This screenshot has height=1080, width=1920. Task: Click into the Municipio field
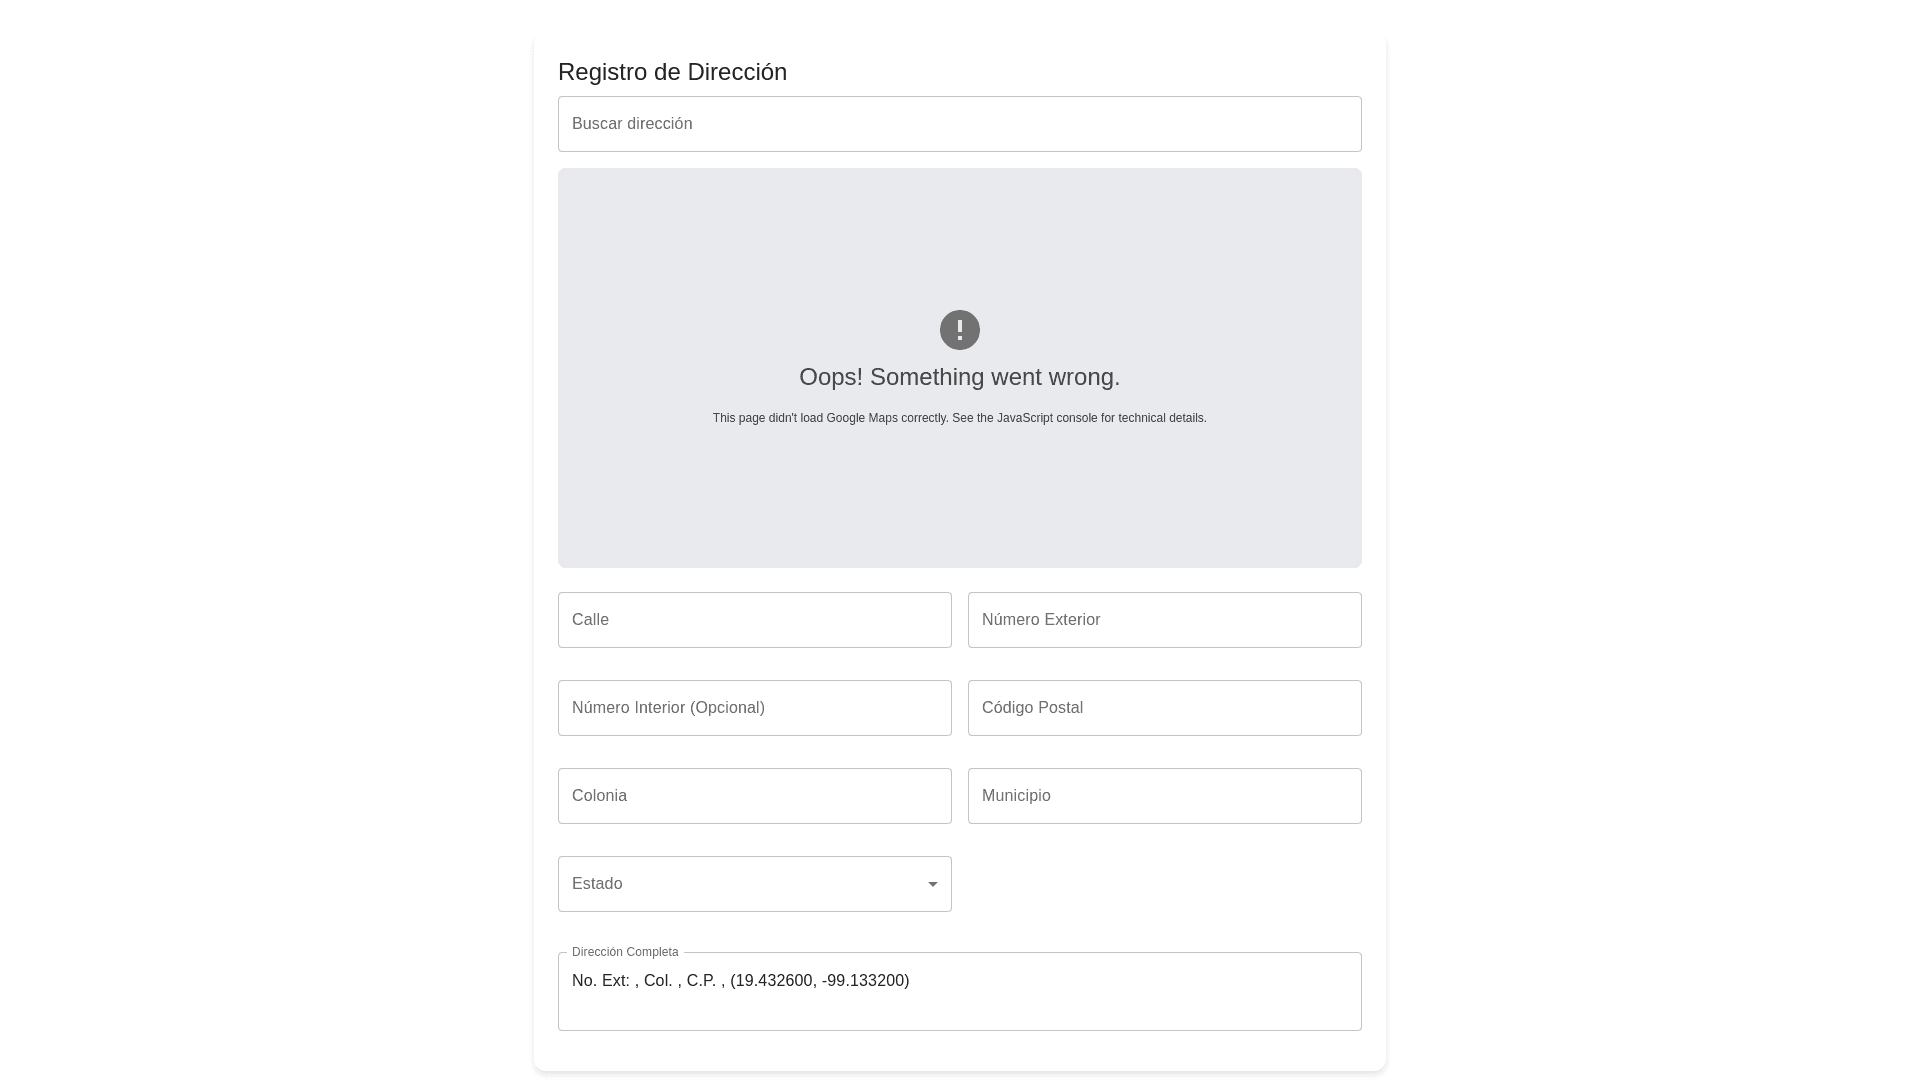1165,796
